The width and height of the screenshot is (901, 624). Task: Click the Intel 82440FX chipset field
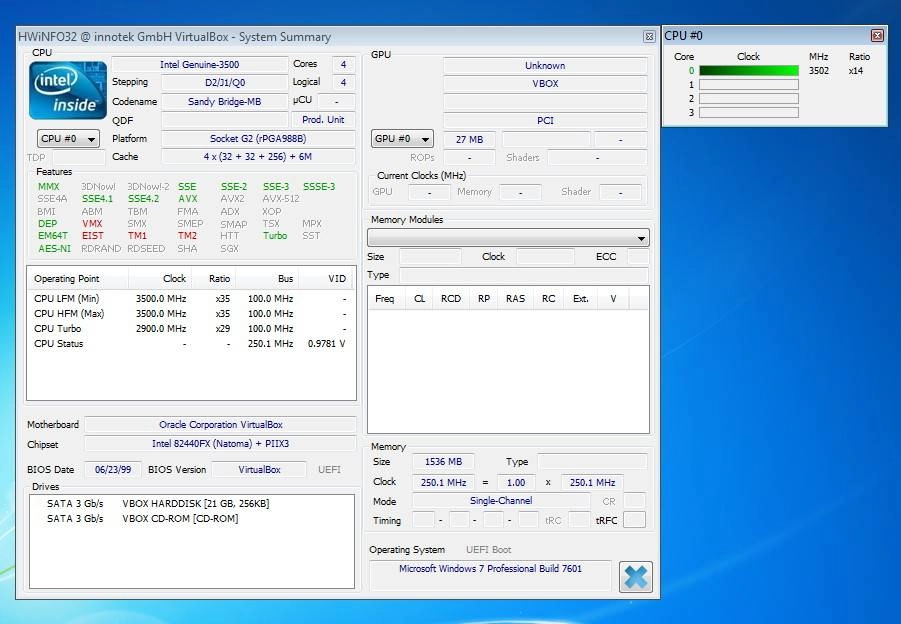[221, 444]
